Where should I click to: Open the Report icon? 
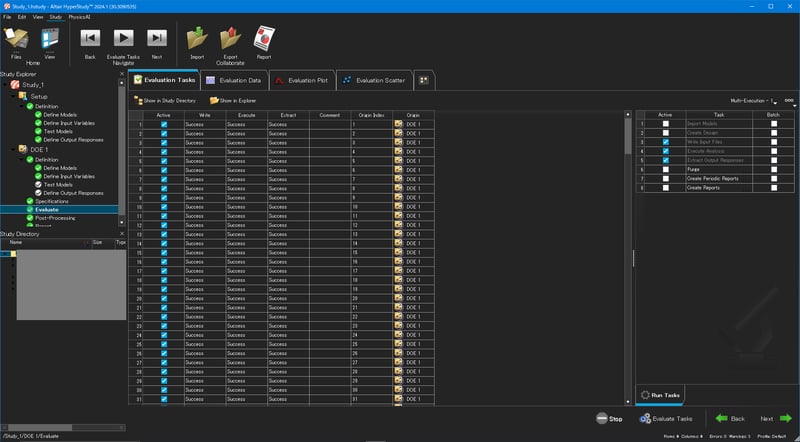click(264, 38)
